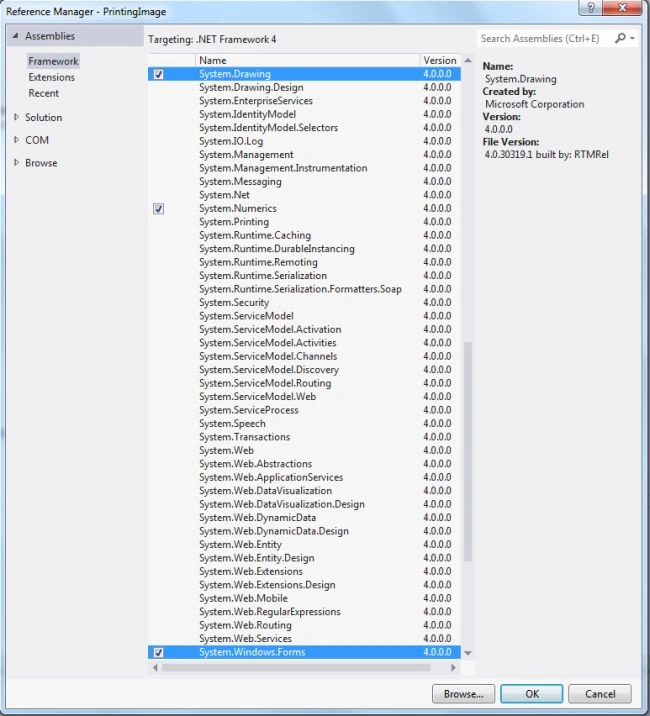Click the vertical scrollbar down arrow
This screenshot has width=650, height=716.
pos(468,653)
